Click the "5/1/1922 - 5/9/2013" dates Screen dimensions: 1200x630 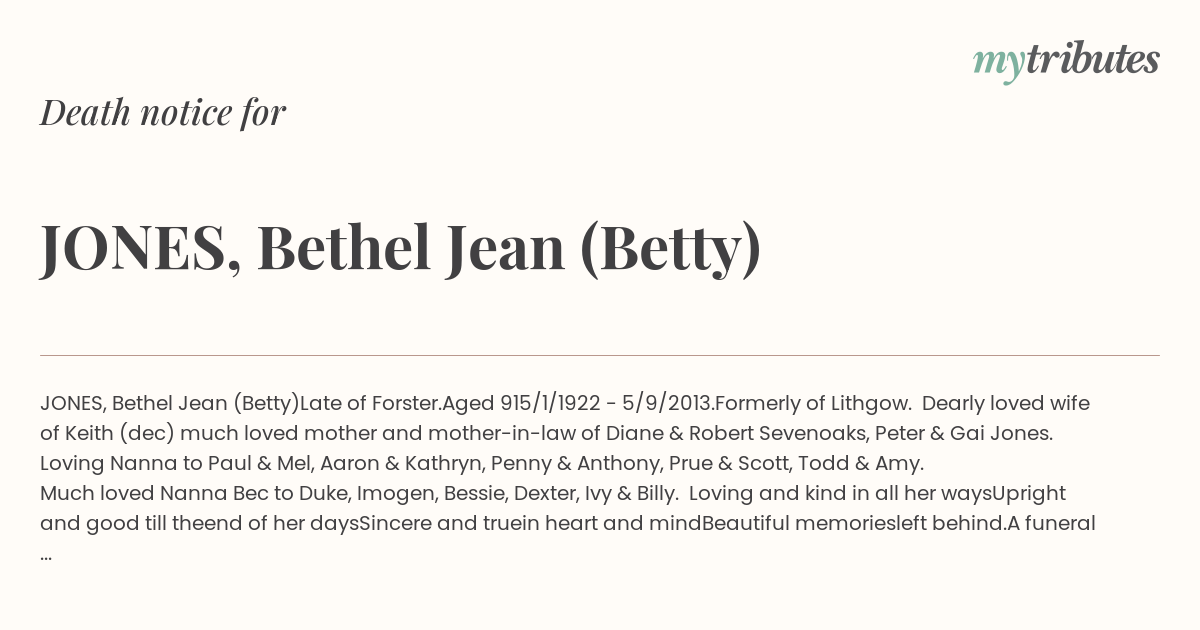613,403
